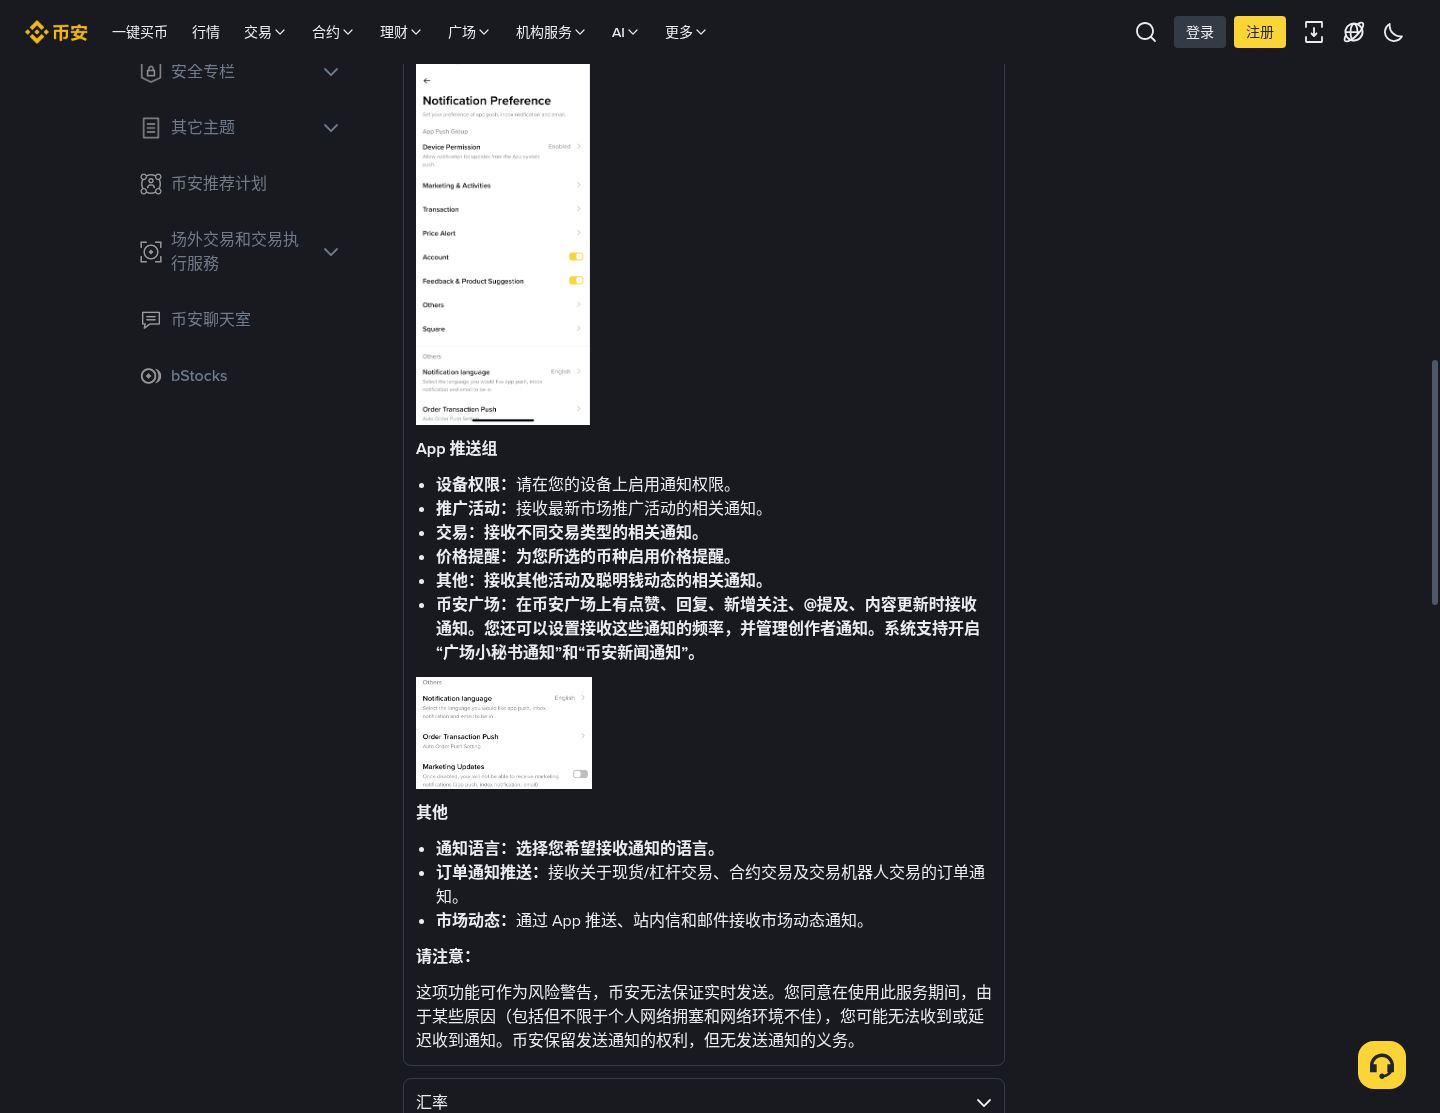Open the language globe icon
The width and height of the screenshot is (1440, 1113).
pos(1354,32)
